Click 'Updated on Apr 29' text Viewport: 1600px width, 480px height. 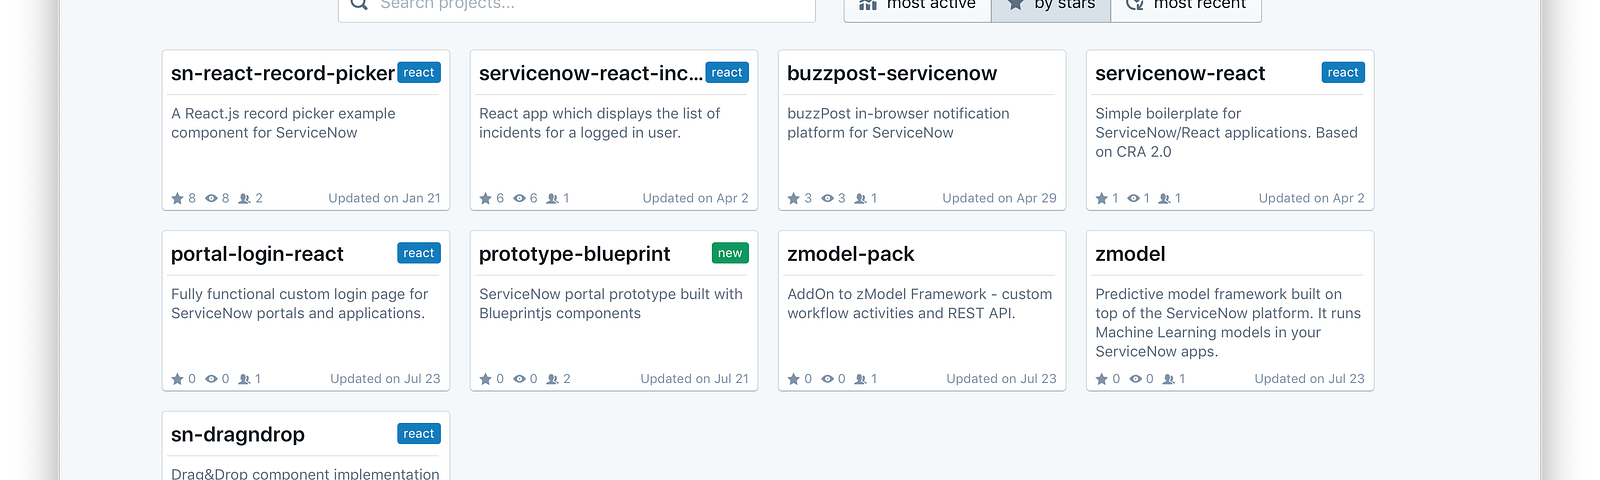tap(999, 198)
